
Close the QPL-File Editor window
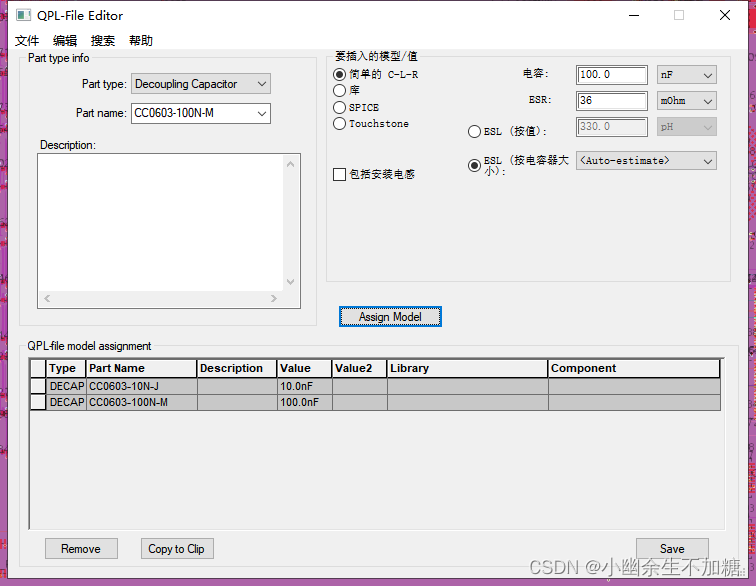click(725, 15)
